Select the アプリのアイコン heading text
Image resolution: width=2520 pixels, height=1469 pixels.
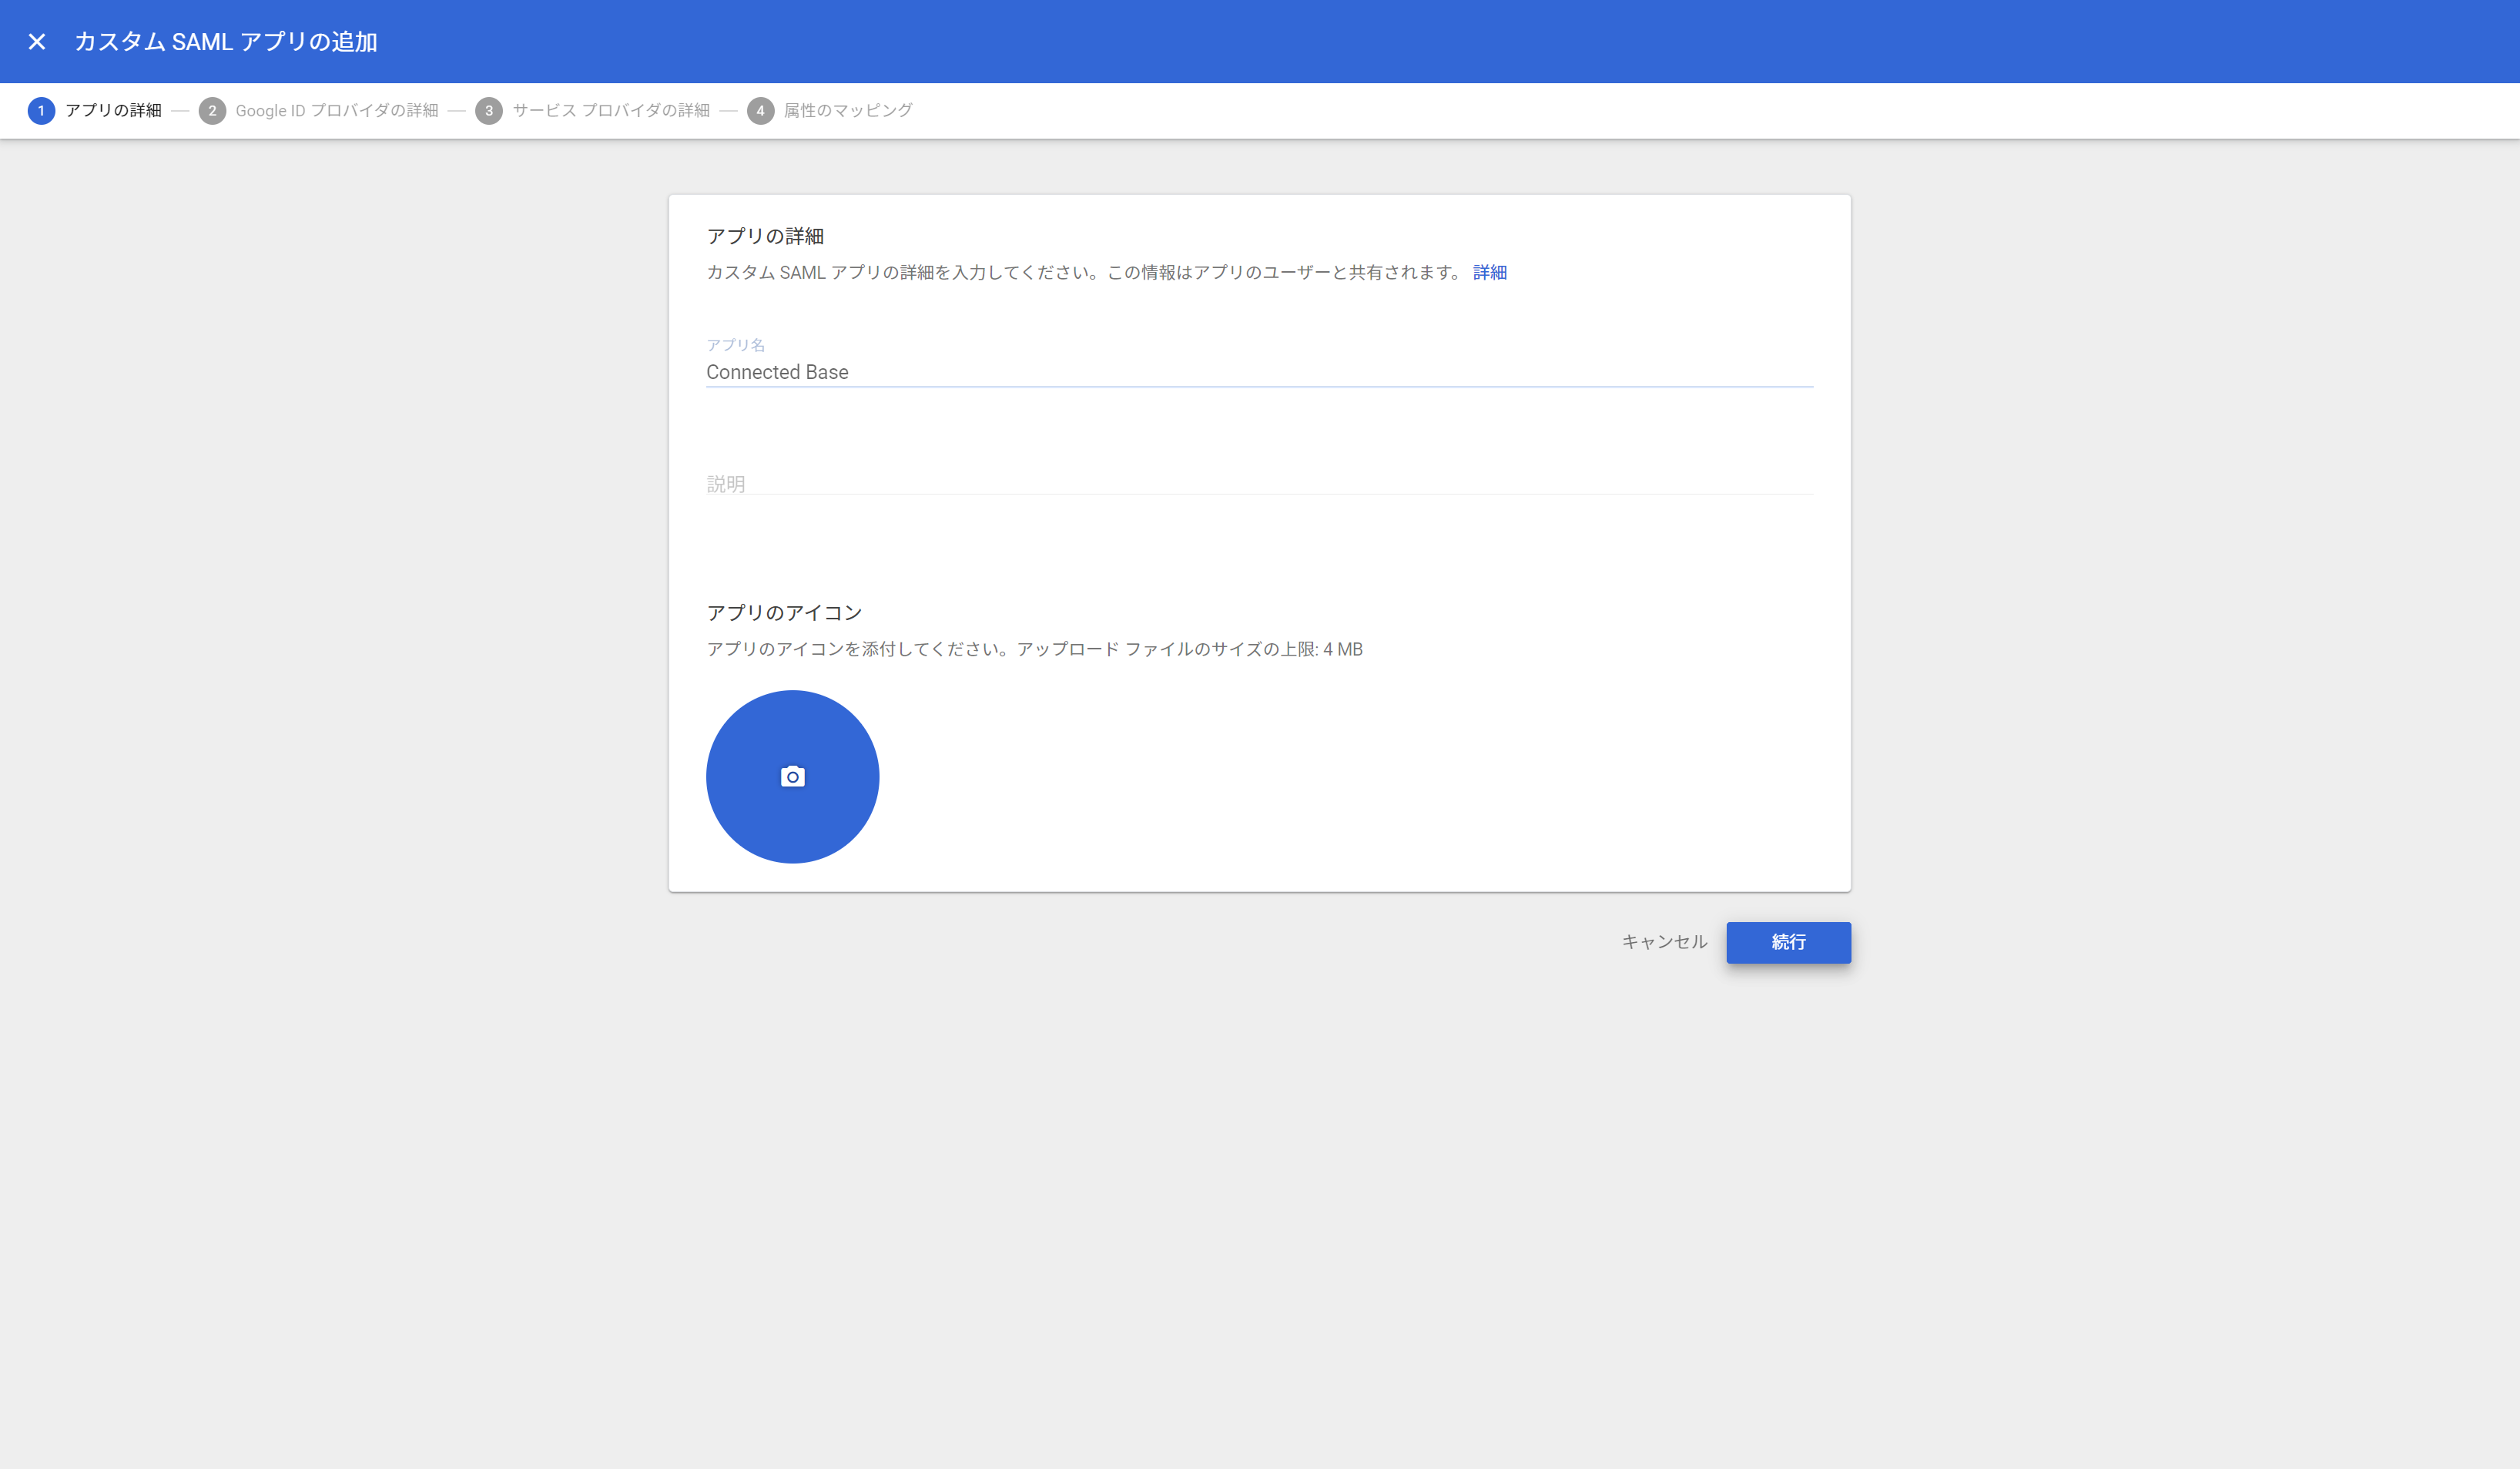[784, 612]
